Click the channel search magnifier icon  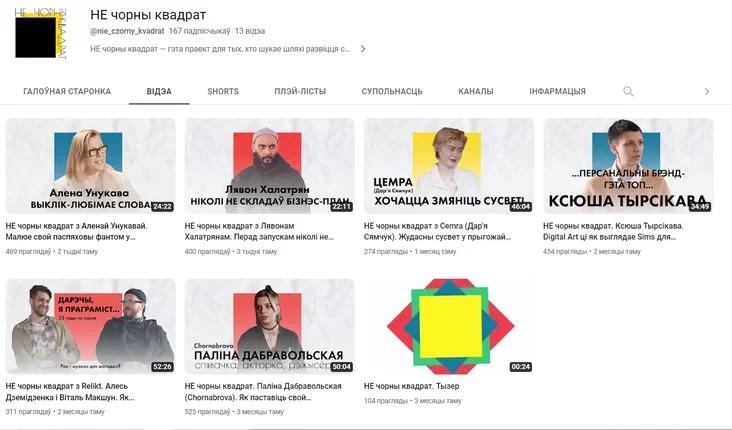[628, 91]
